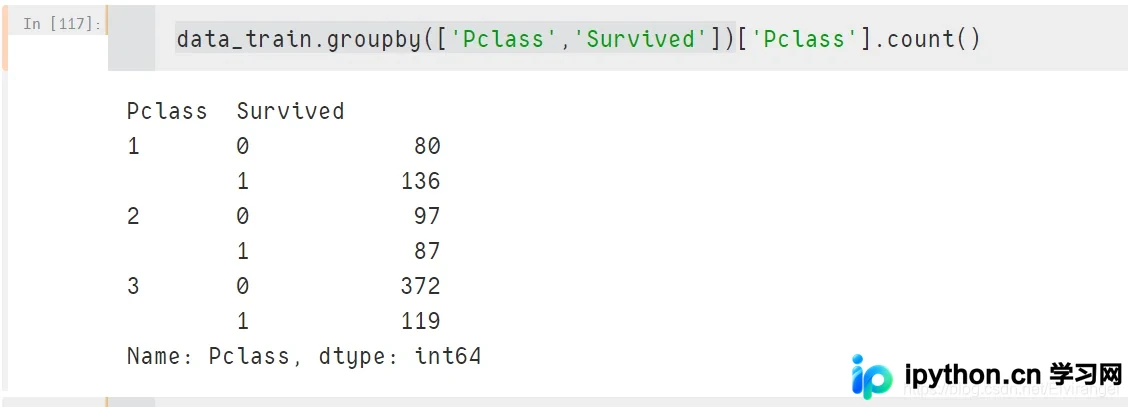
Task: Click the value 136 in the output
Action: click(x=421, y=181)
